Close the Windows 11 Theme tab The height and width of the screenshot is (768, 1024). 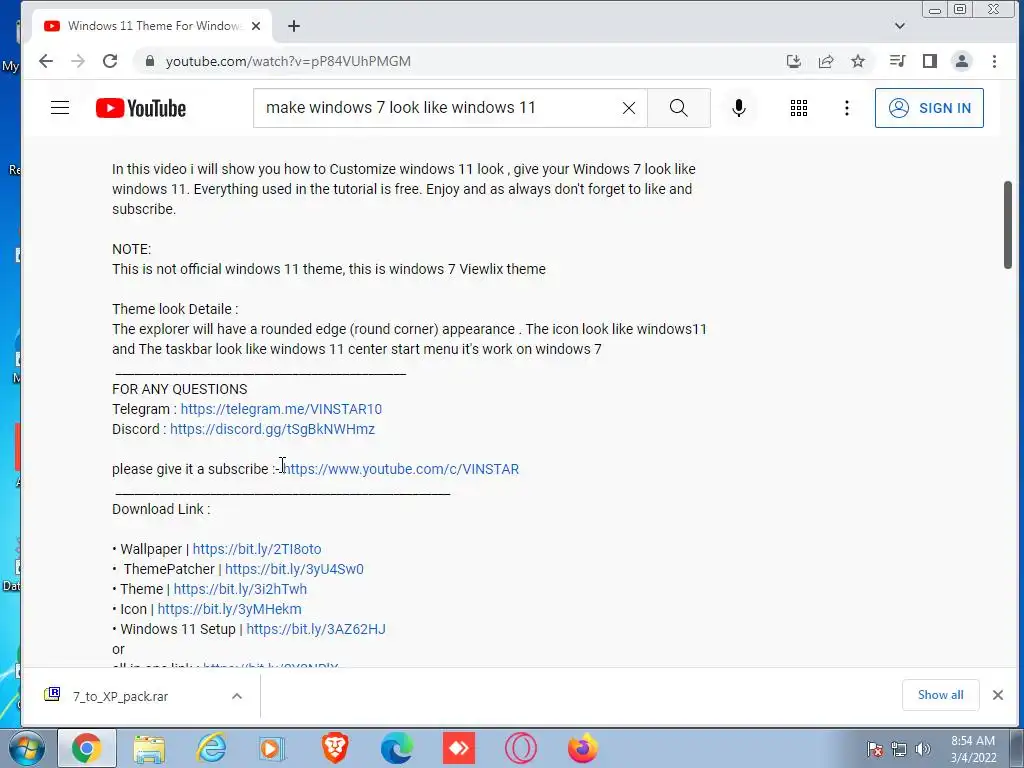coord(256,26)
